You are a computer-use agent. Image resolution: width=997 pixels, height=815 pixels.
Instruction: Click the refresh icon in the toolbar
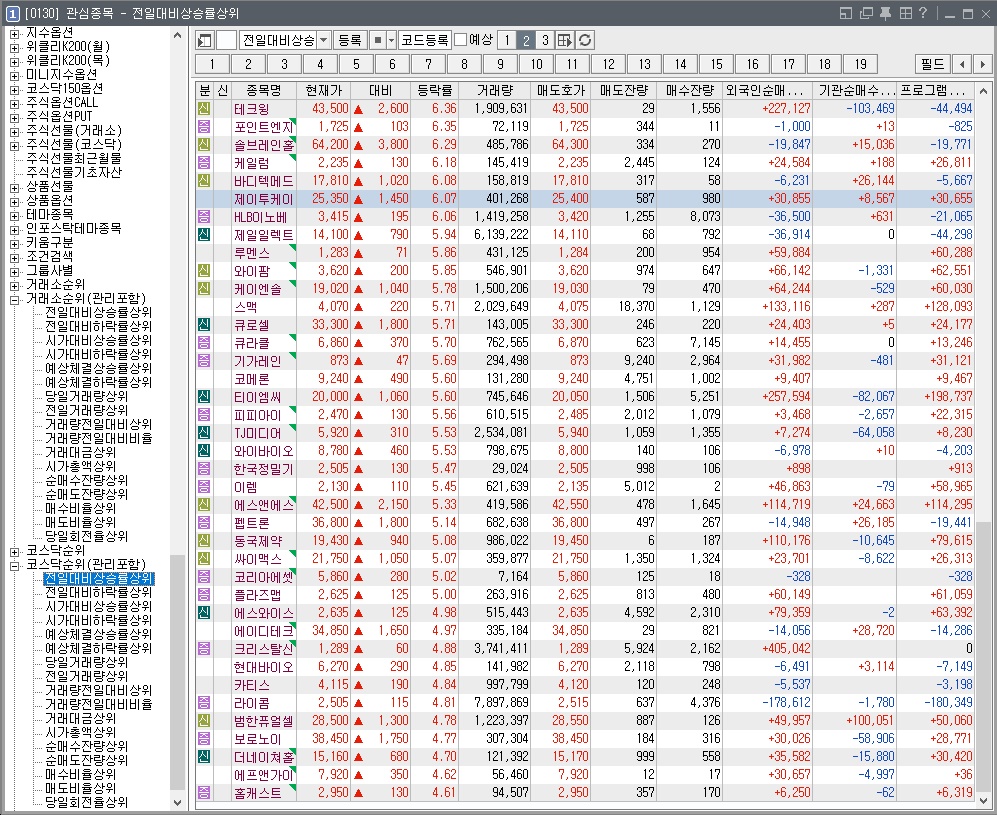pos(585,41)
